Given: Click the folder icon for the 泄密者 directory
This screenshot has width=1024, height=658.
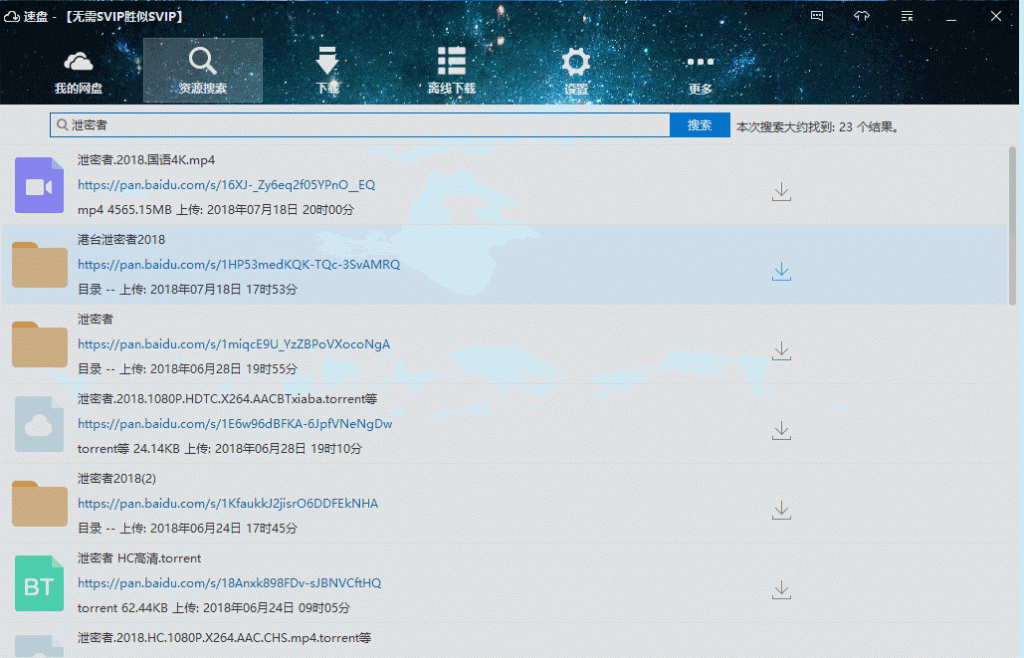Looking at the screenshot, I should pyautogui.click(x=39, y=345).
